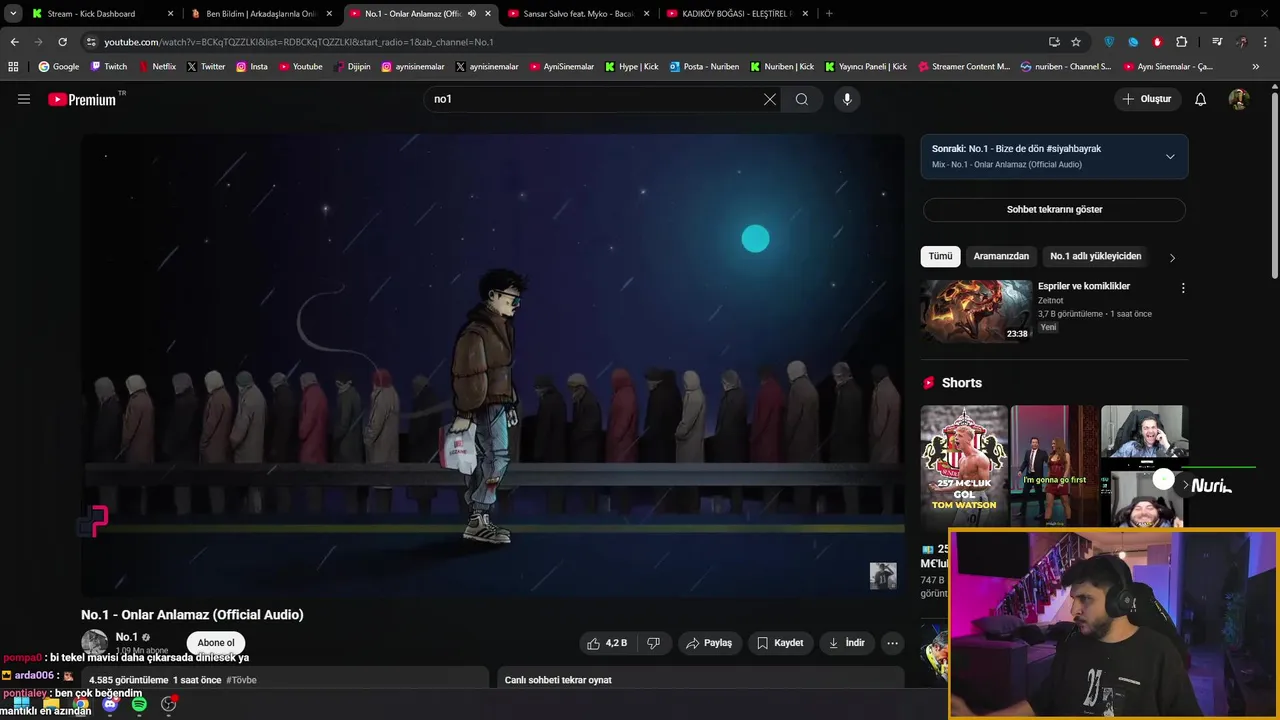
Task: Select the Tümü filter chip
Action: pyautogui.click(x=941, y=256)
